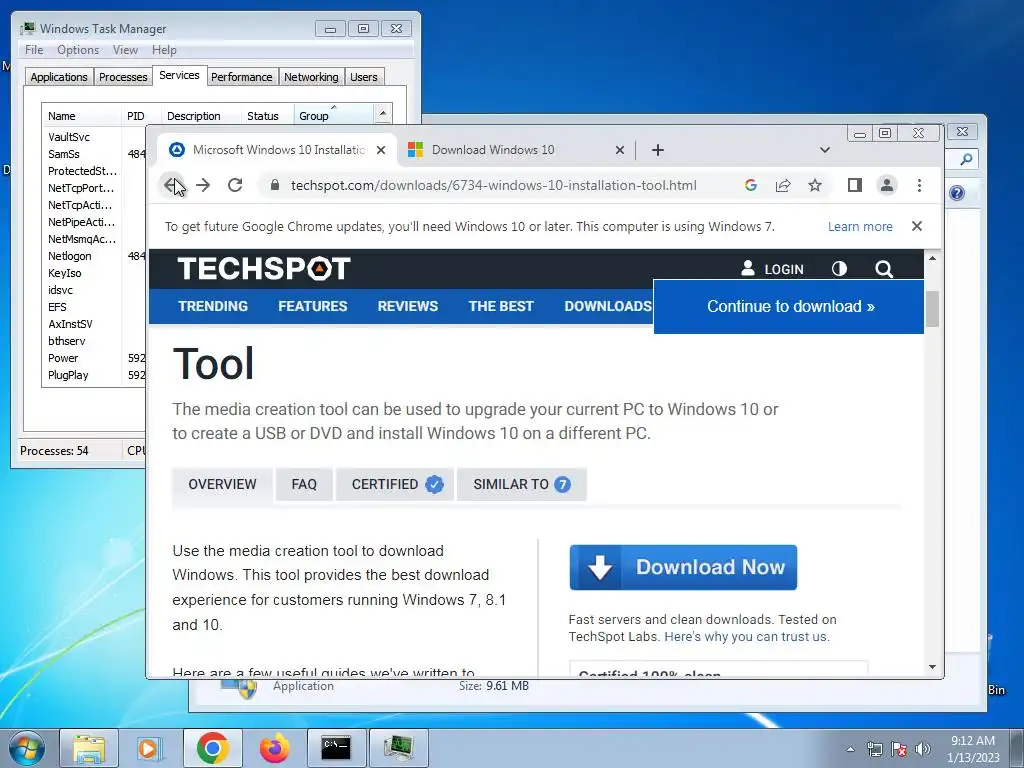Open a new Chrome tab
Viewport: 1024px width, 768px height.
(658, 150)
